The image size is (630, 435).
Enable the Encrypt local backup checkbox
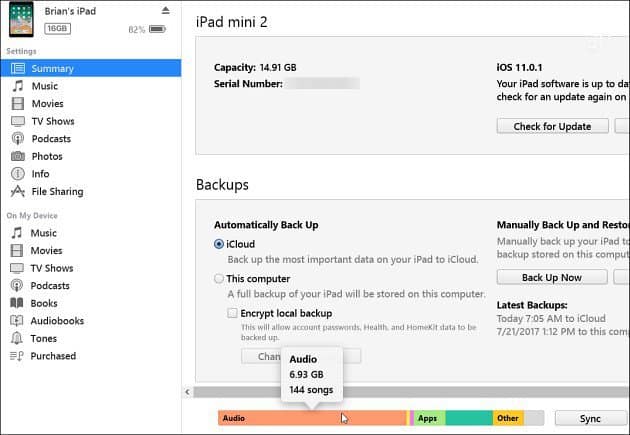tap(233, 313)
